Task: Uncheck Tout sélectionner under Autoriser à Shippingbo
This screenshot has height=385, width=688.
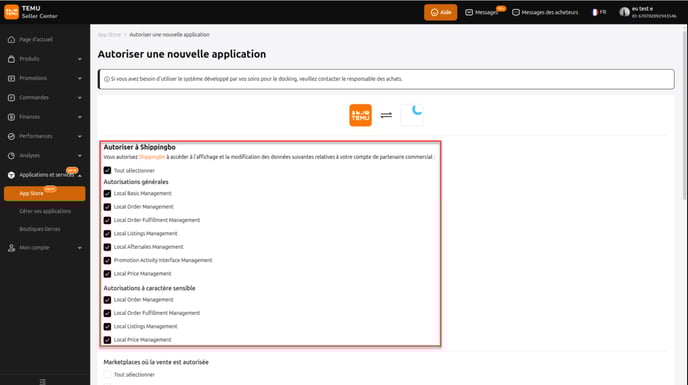Action: pos(108,170)
